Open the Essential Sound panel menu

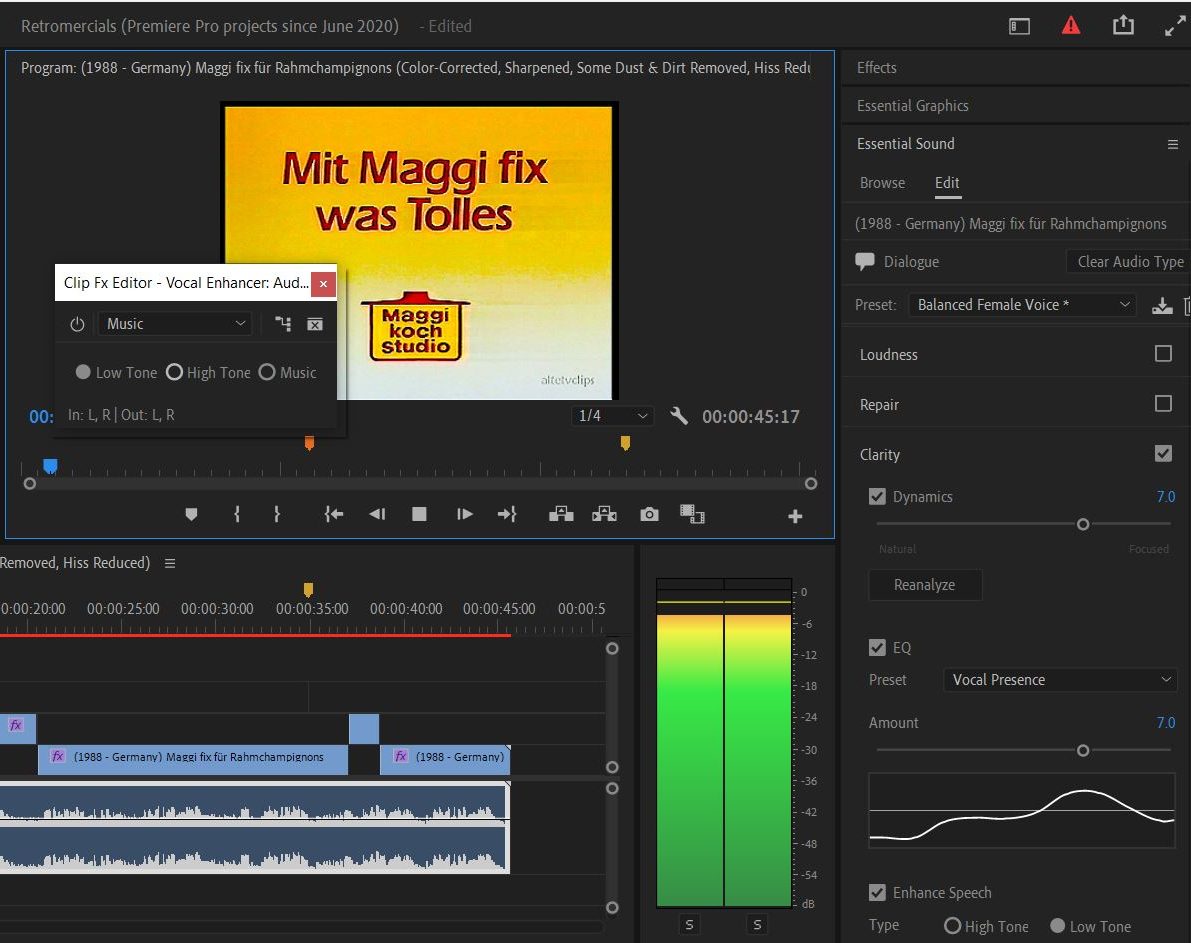click(x=1173, y=144)
